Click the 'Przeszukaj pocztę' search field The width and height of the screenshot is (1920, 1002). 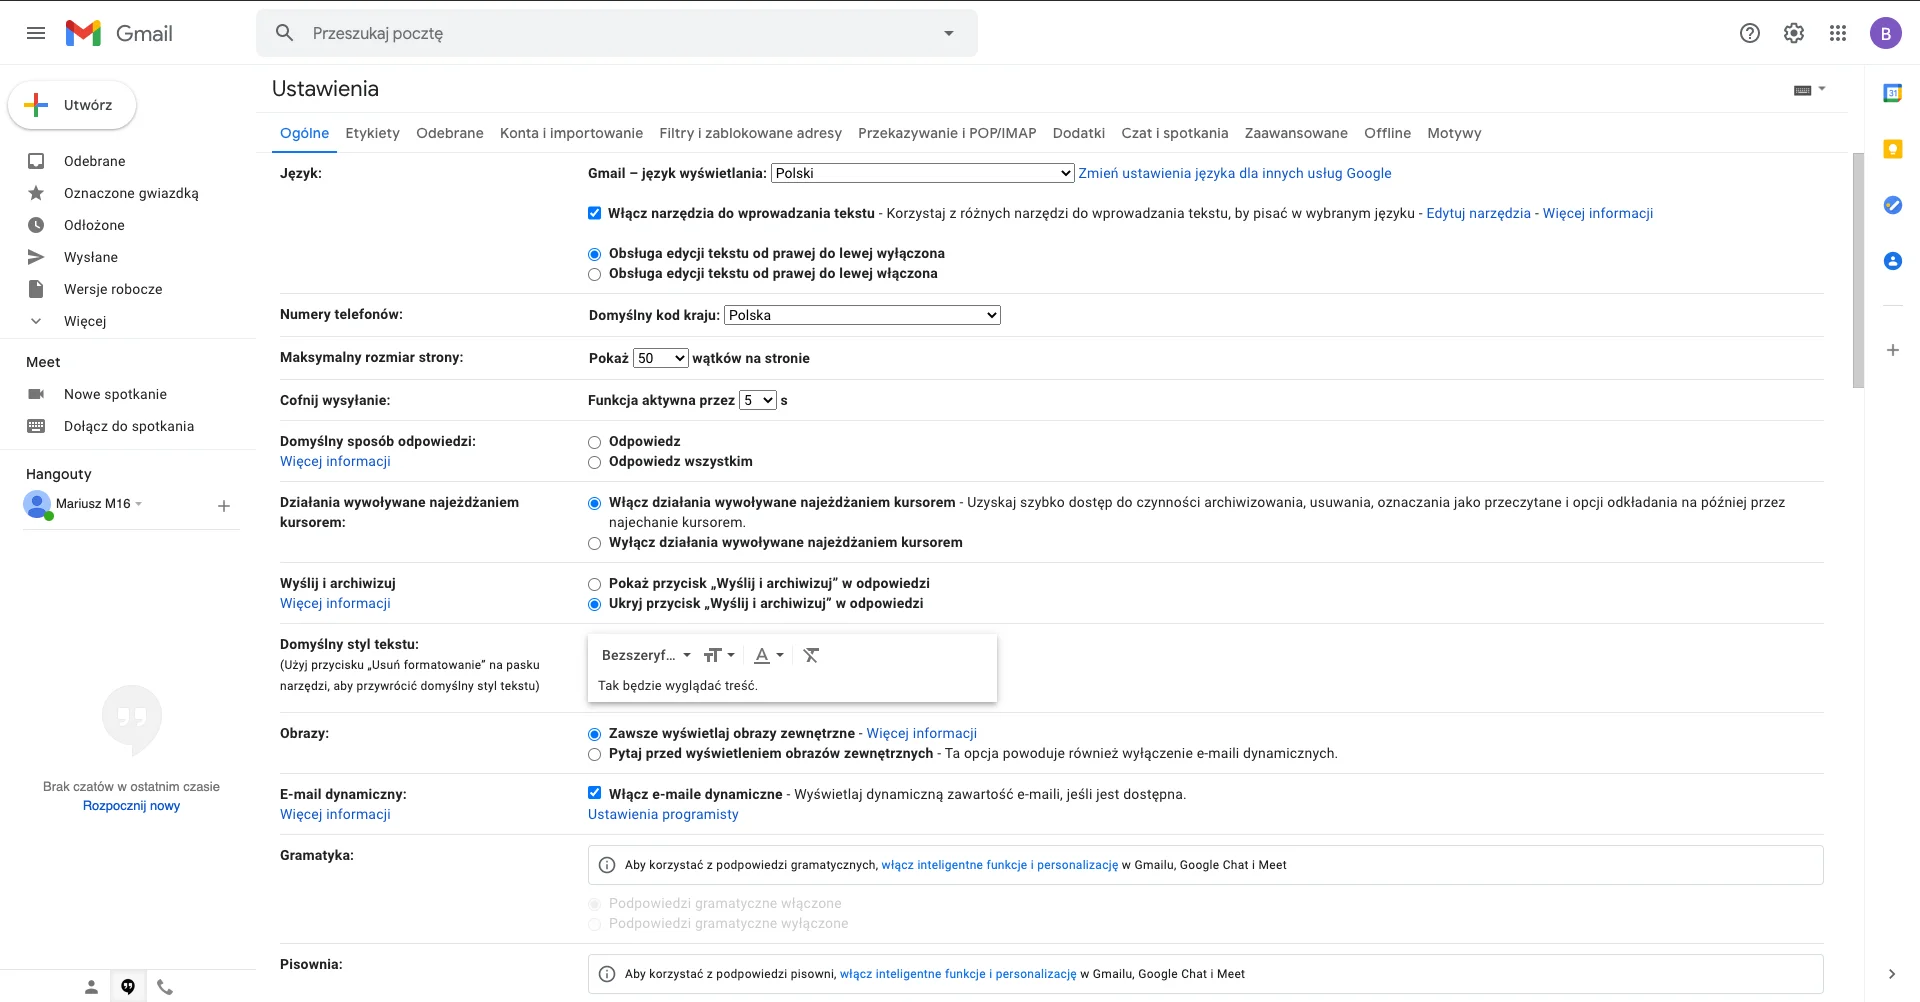tap(615, 33)
